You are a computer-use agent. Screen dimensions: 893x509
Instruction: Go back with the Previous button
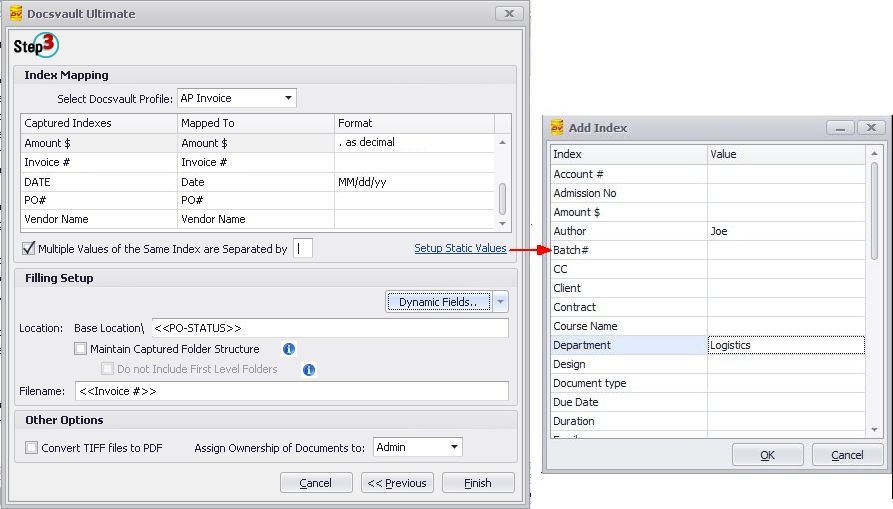point(397,483)
